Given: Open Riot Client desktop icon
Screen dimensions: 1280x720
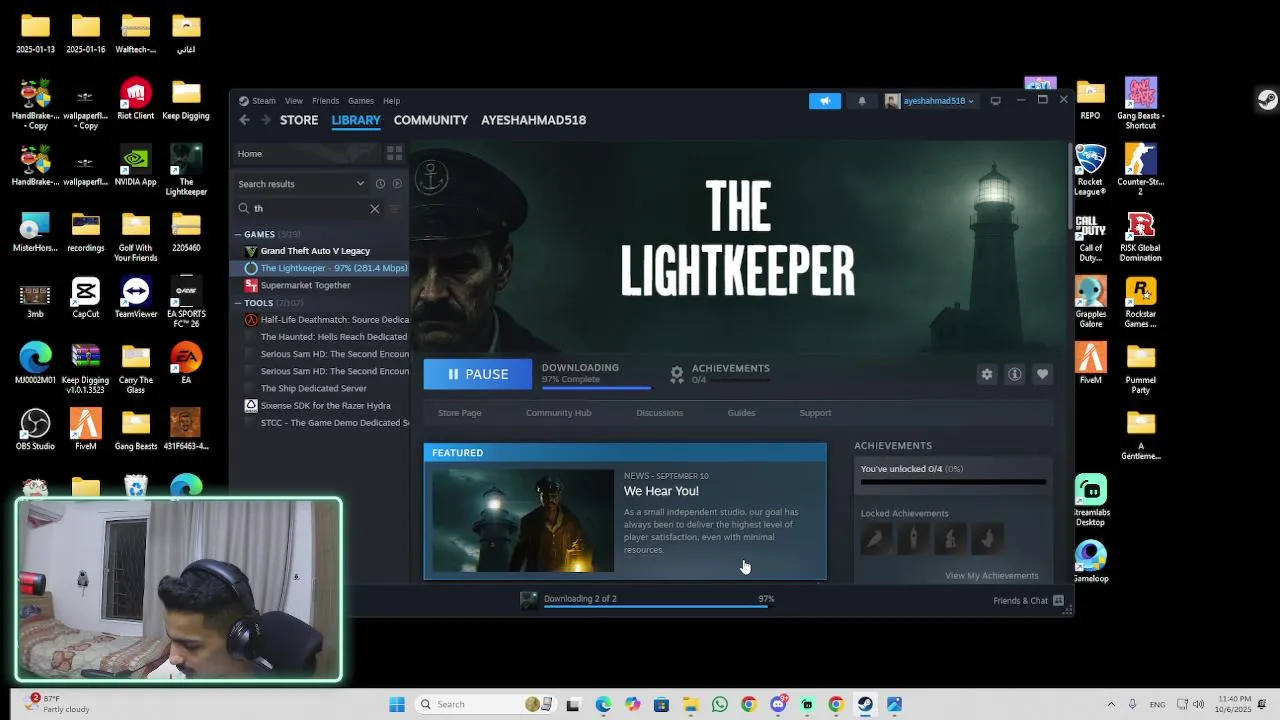Looking at the screenshot, I should [135, 99].
